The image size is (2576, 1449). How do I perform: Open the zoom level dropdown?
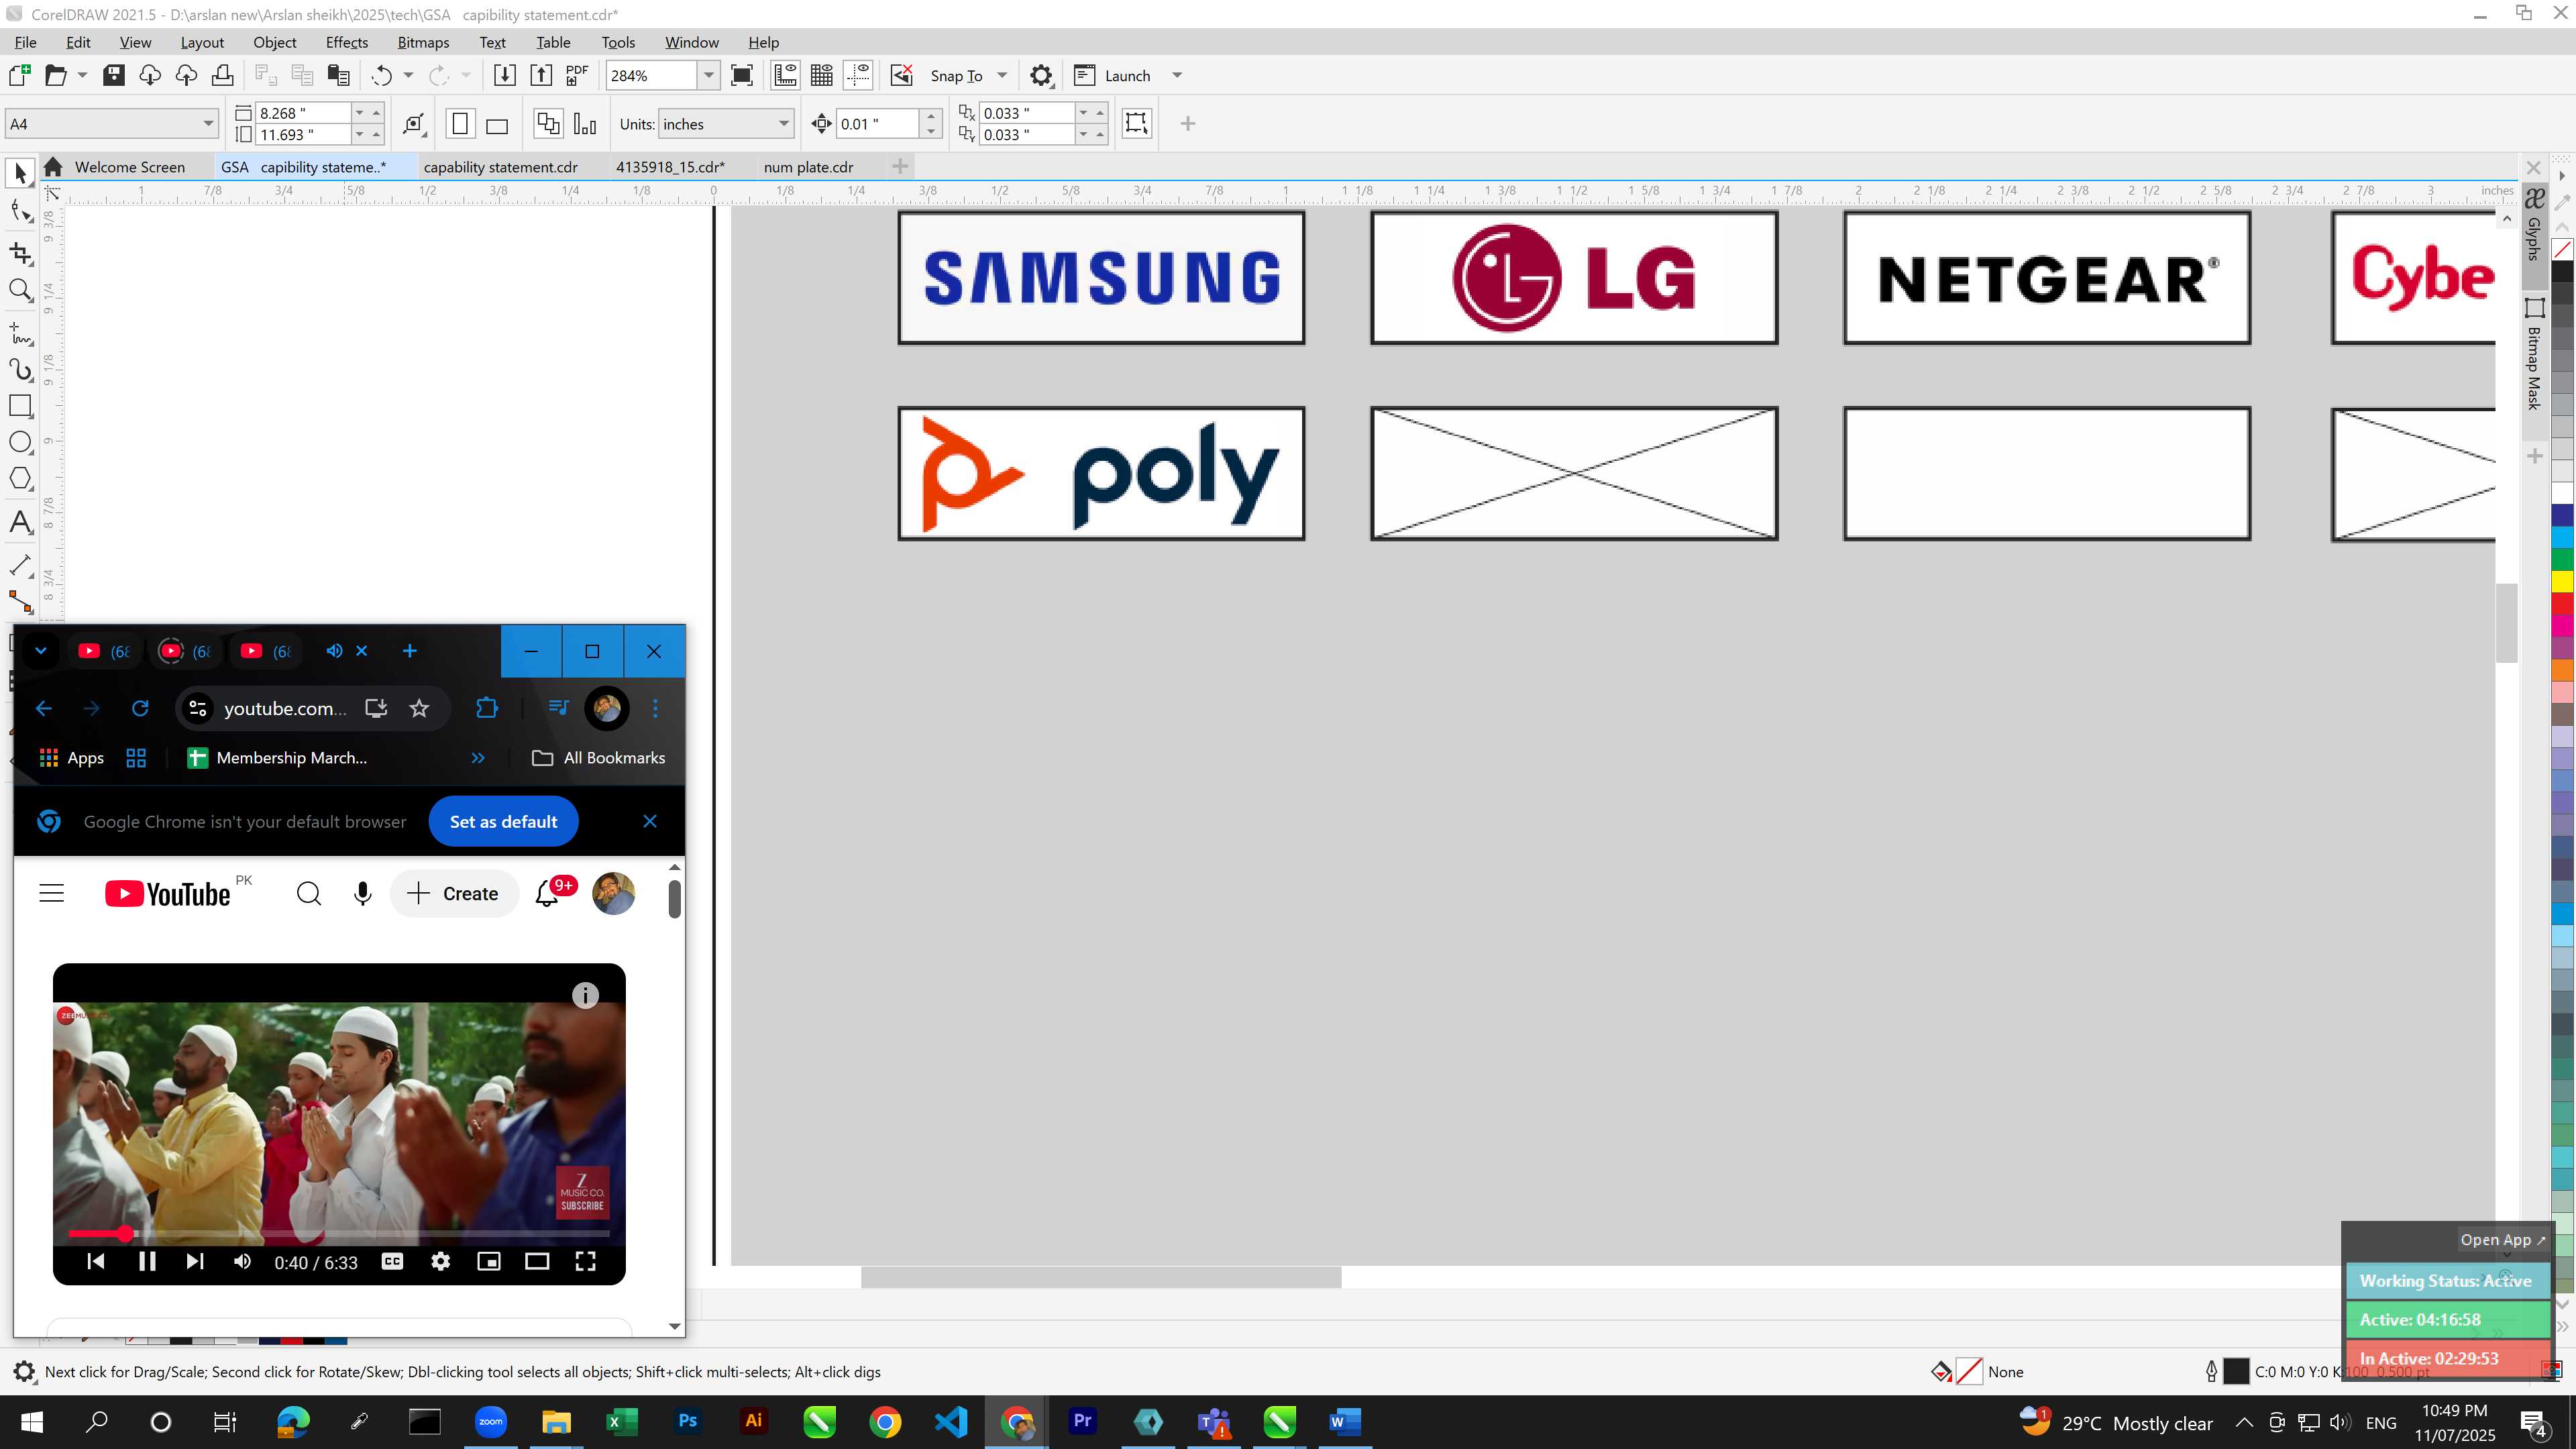[x=709, y=75]
